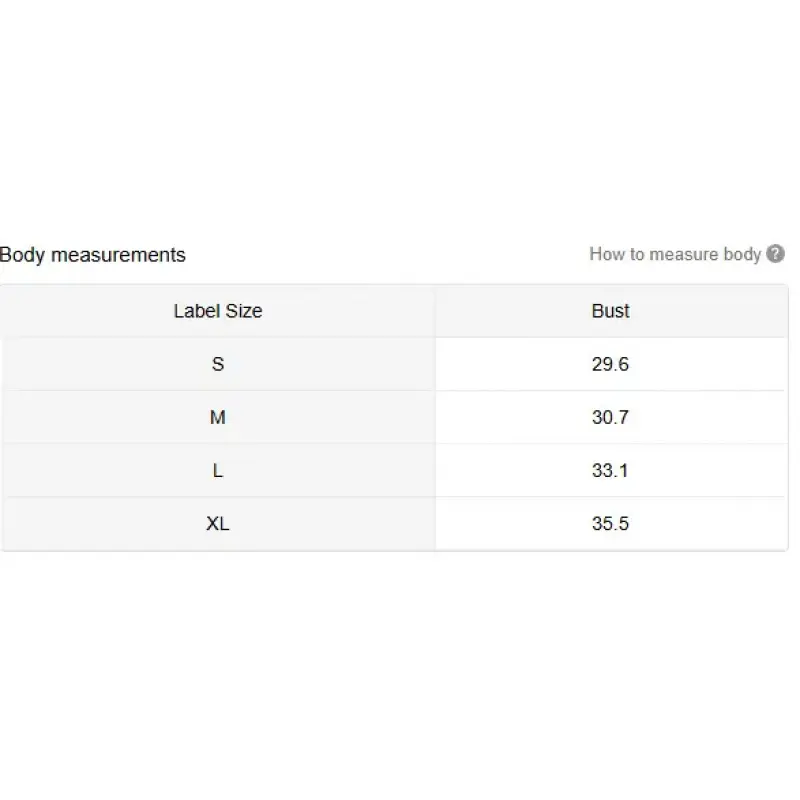This screenshot has height=800, width=800.
Task: Pick the bust measurement for size L
Action: tap(610, 470)
